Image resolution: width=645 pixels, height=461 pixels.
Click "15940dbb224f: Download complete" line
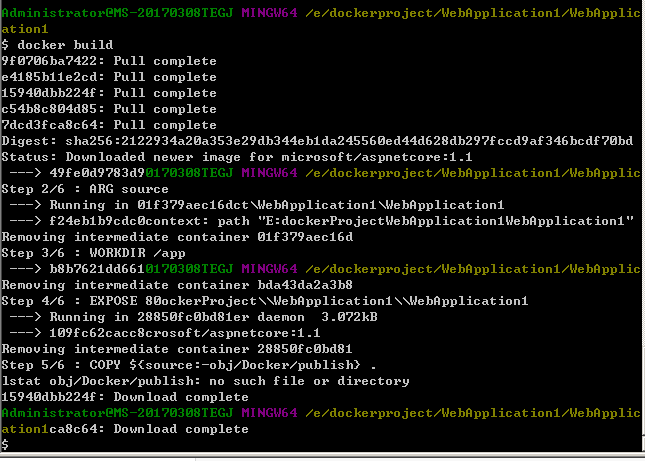pos(125,397)
